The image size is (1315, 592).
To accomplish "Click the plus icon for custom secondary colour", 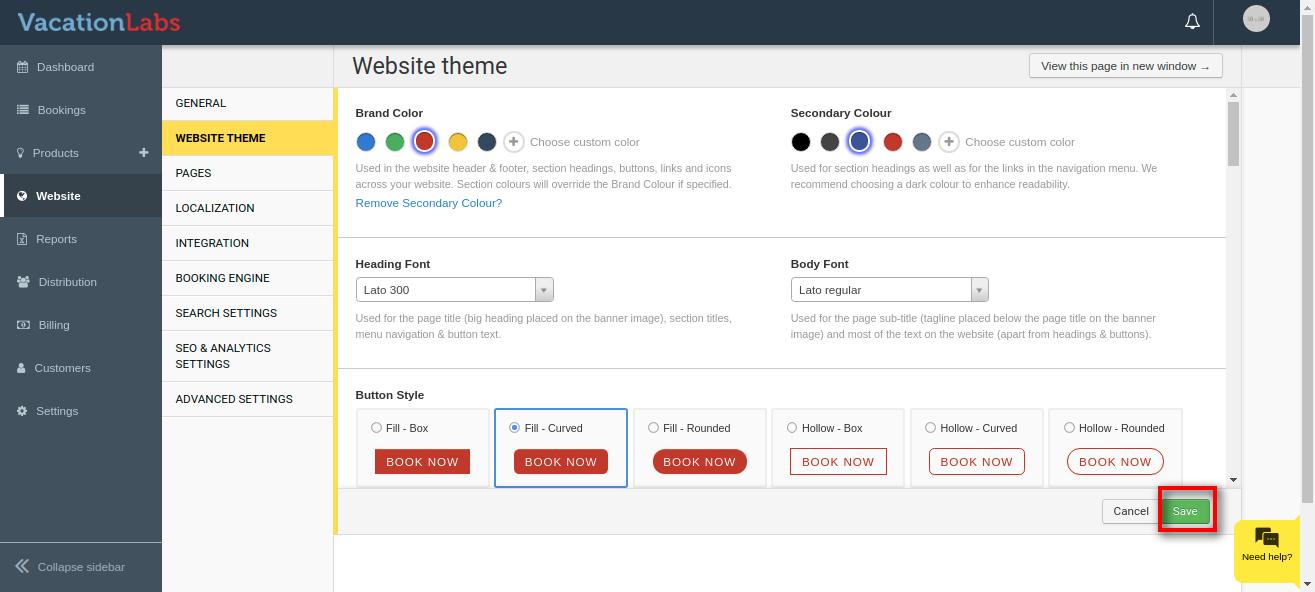I will click(x=949, y=142).
